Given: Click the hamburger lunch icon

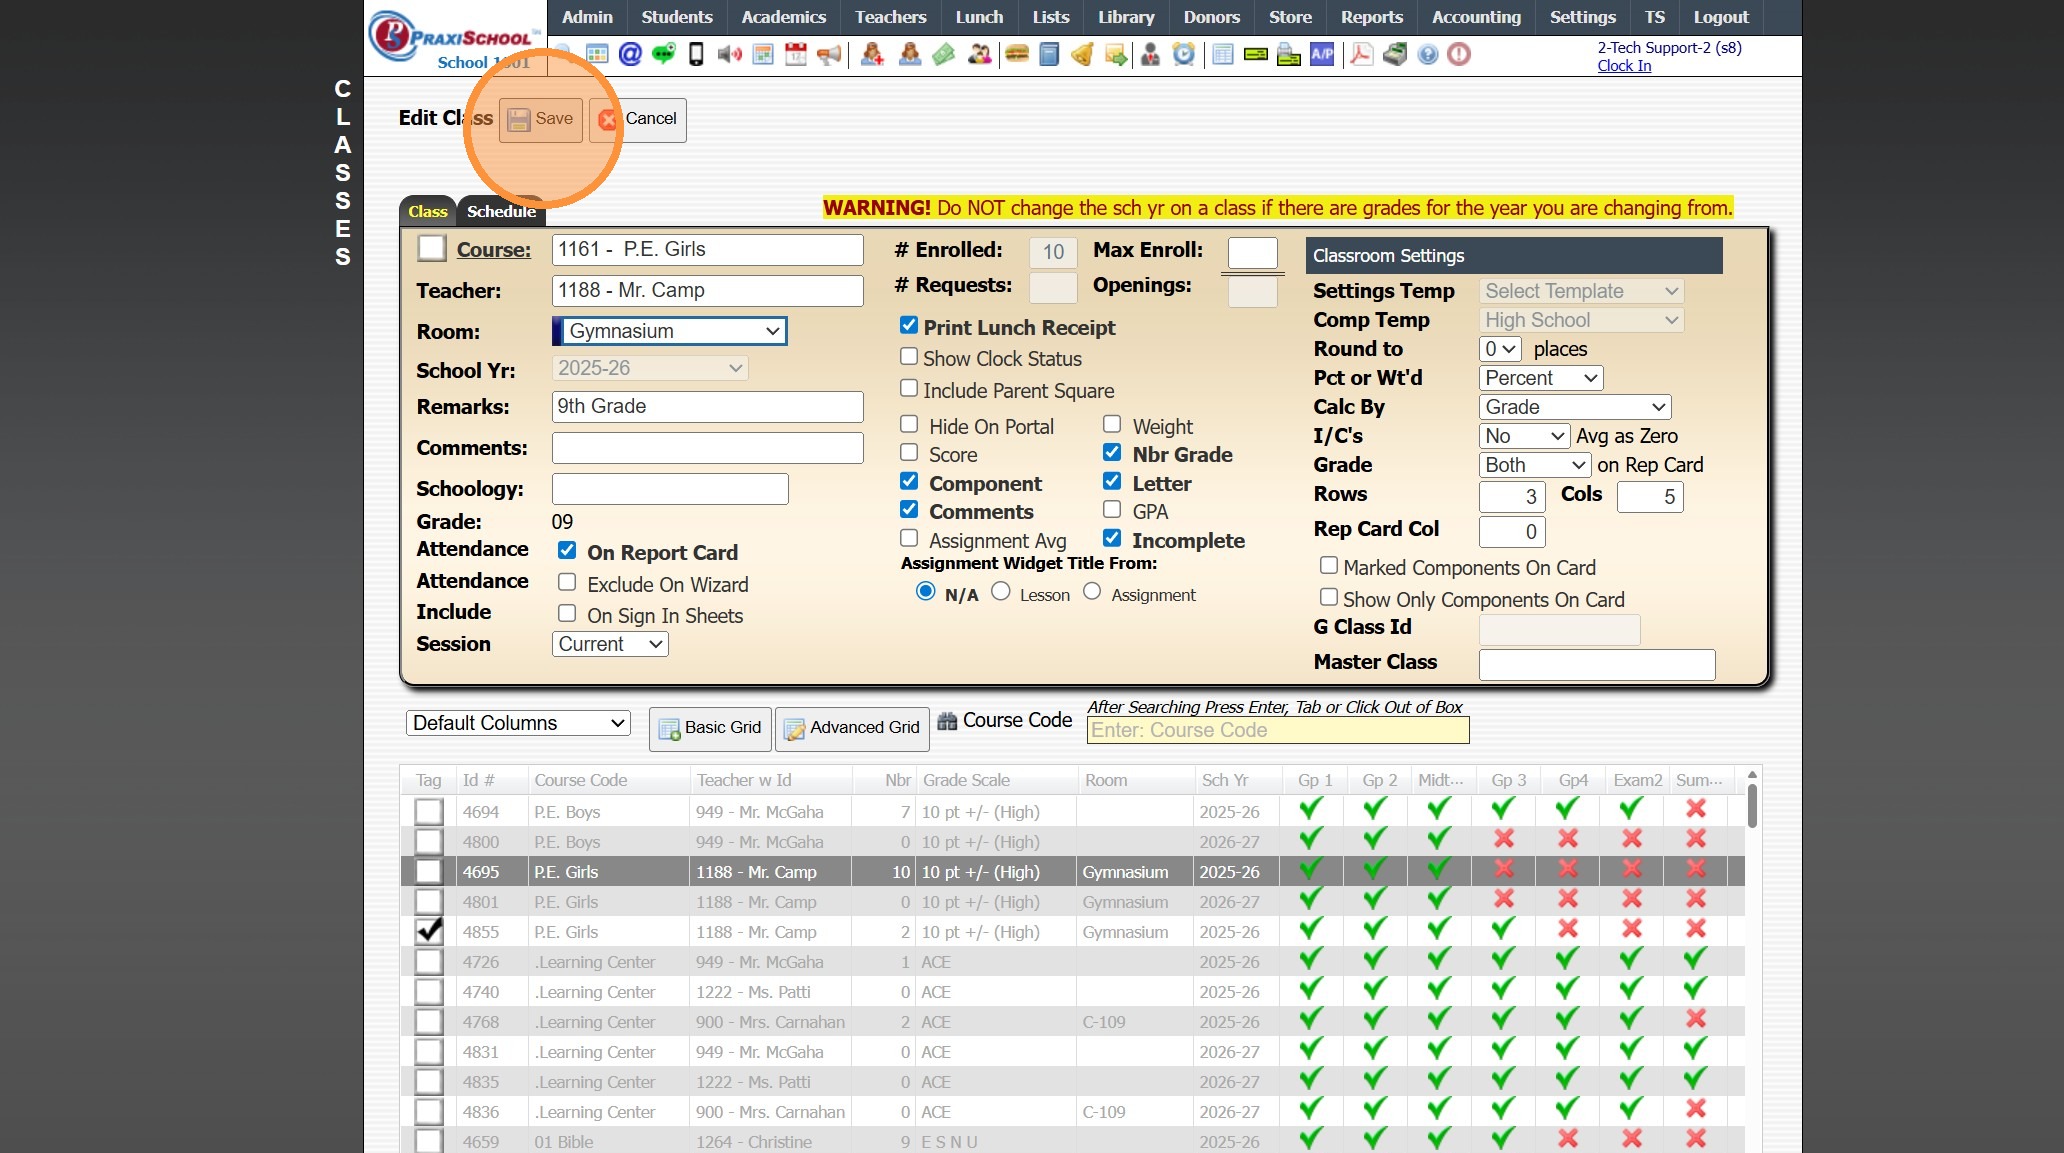Looking at the screenshot, I should click(1017, 54).
